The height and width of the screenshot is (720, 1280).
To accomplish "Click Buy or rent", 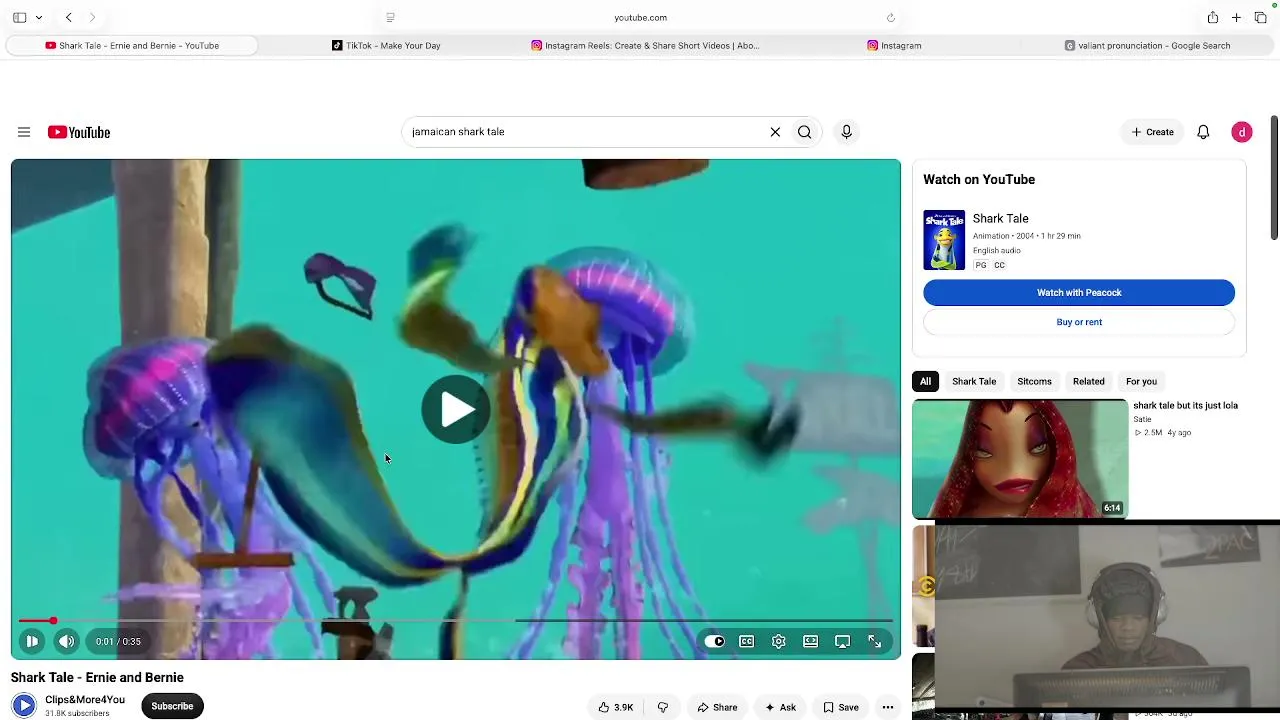I will point(1079,322).
